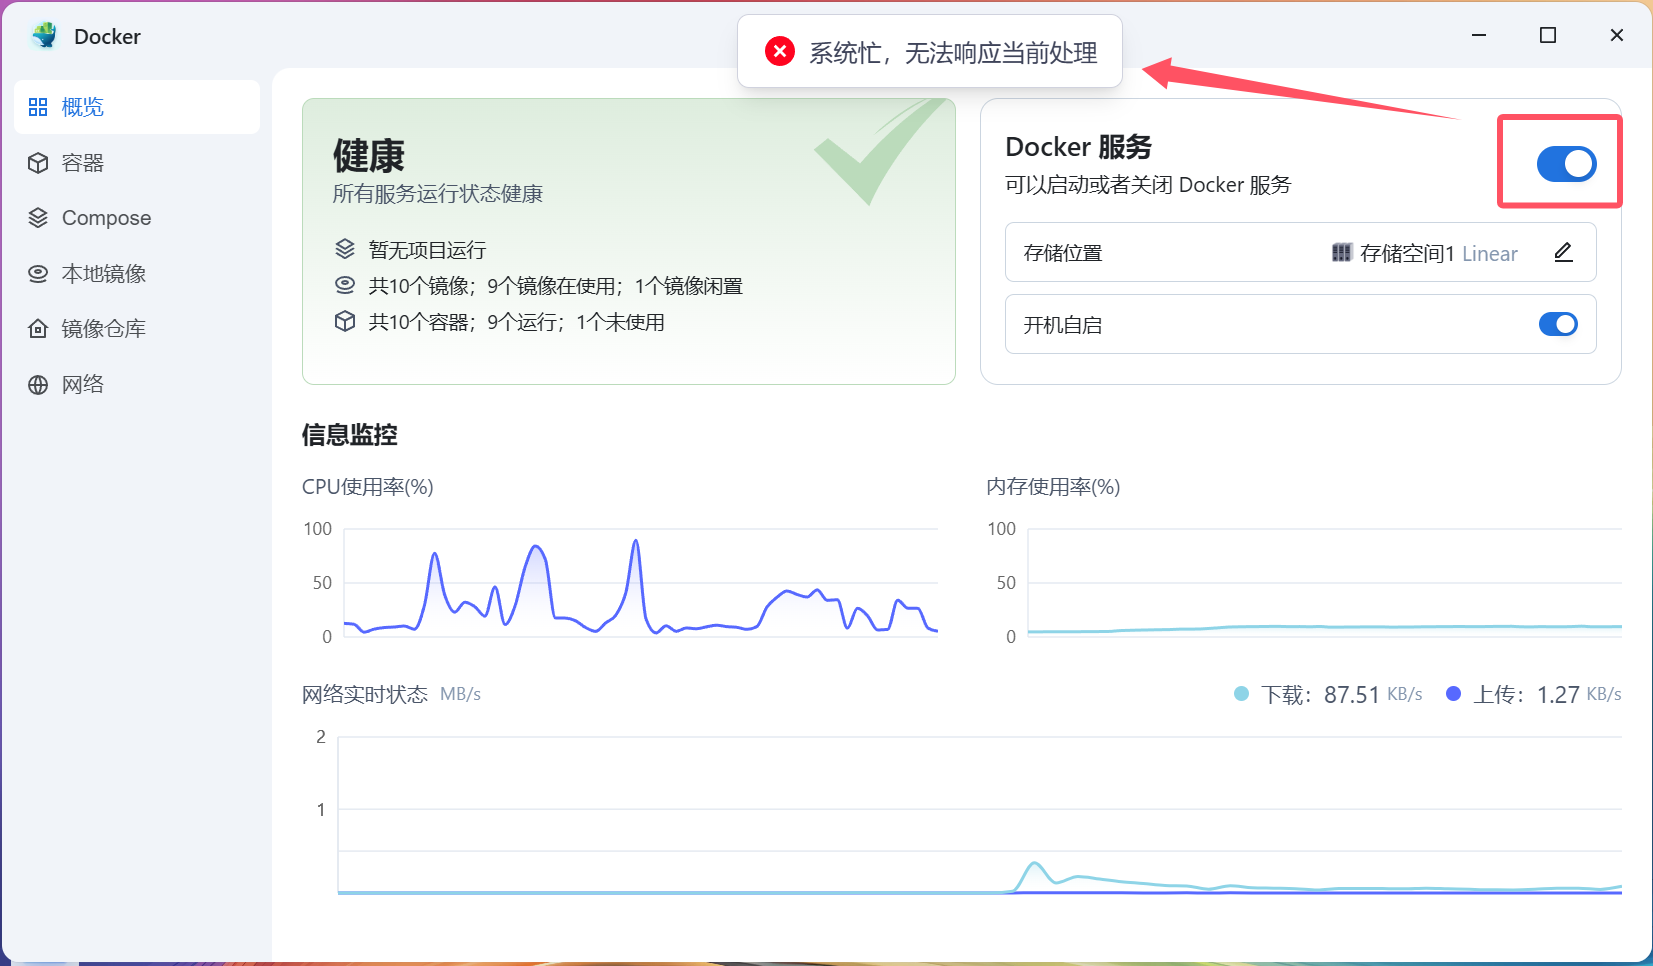Click the layers icon next to 暂无项目运行
The image size is (1653, 966).
345,249
